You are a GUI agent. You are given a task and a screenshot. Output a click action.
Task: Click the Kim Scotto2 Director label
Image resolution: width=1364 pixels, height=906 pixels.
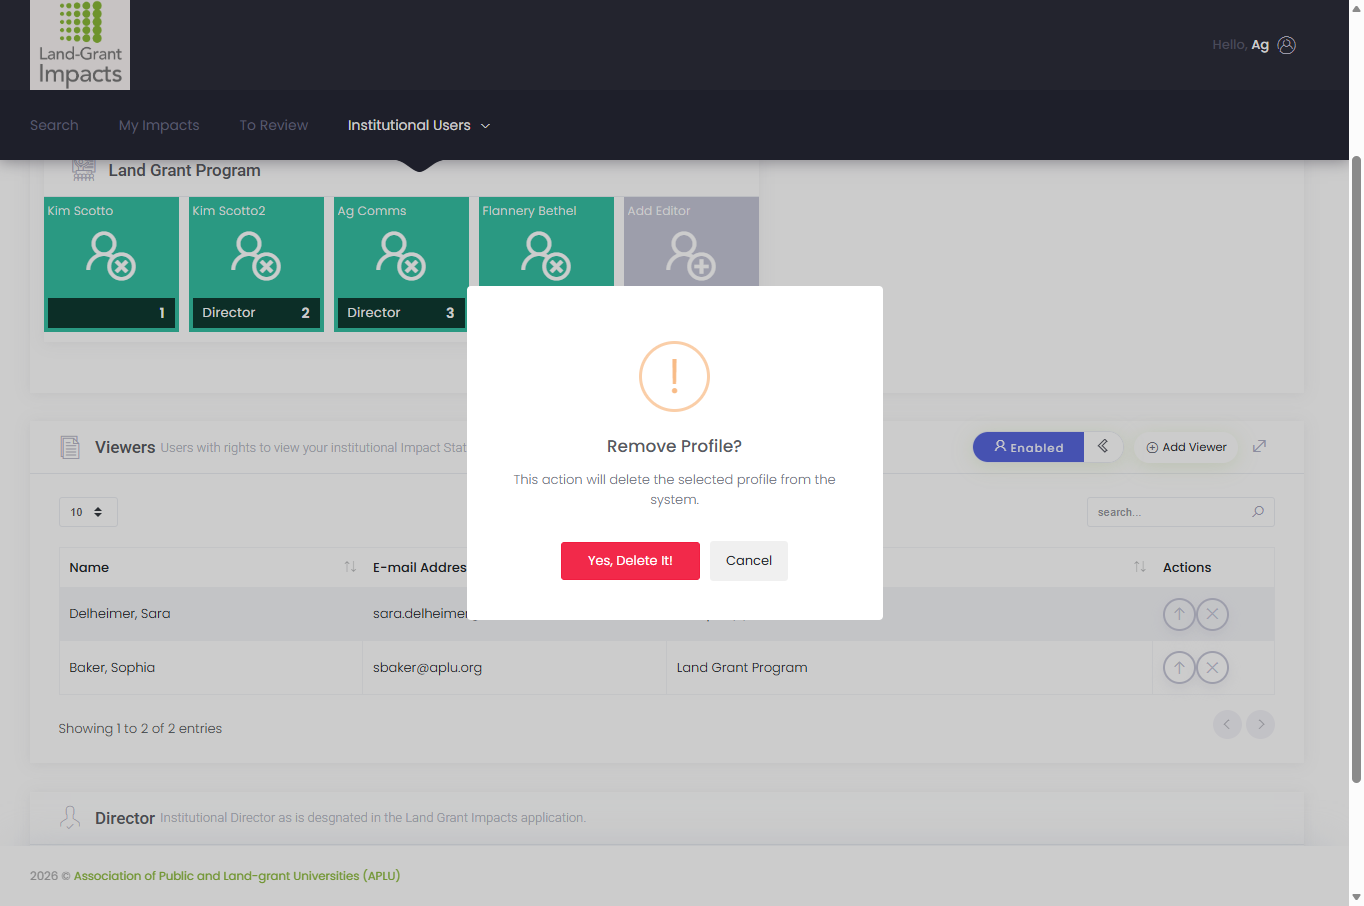[229, 313]
